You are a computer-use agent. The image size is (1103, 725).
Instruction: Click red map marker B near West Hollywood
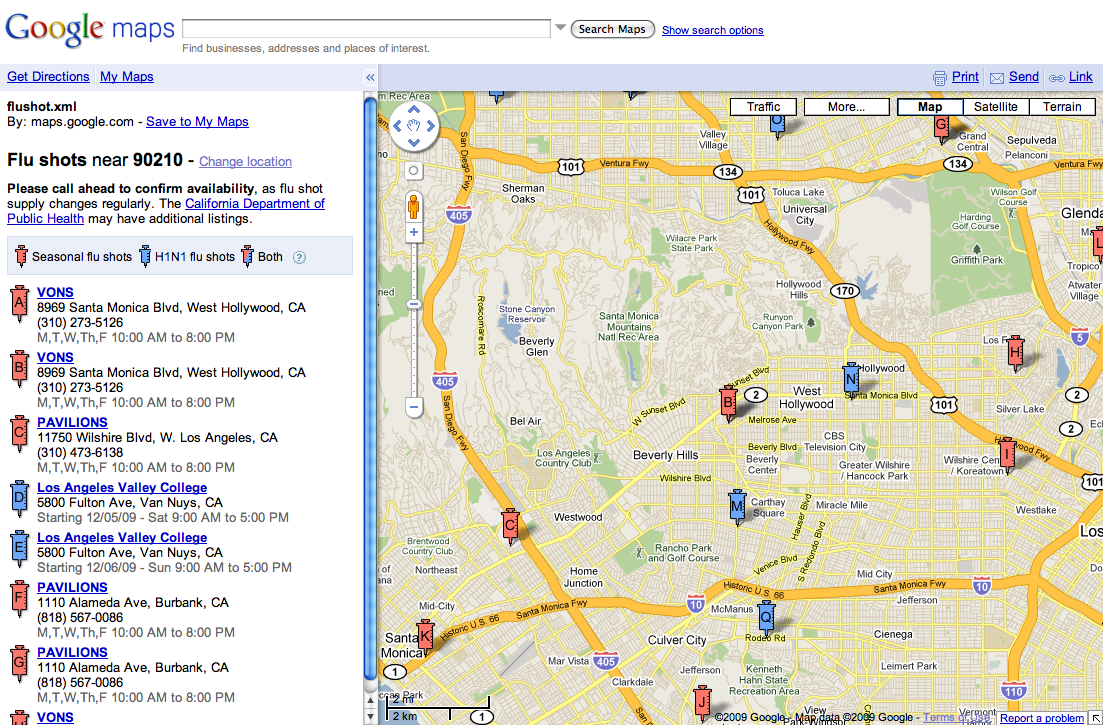point(729,403)
